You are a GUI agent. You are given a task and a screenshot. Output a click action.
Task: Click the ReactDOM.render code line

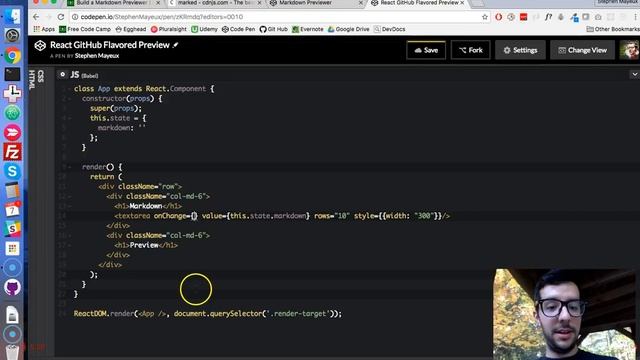pyautogui.click(x=208, y=314)
